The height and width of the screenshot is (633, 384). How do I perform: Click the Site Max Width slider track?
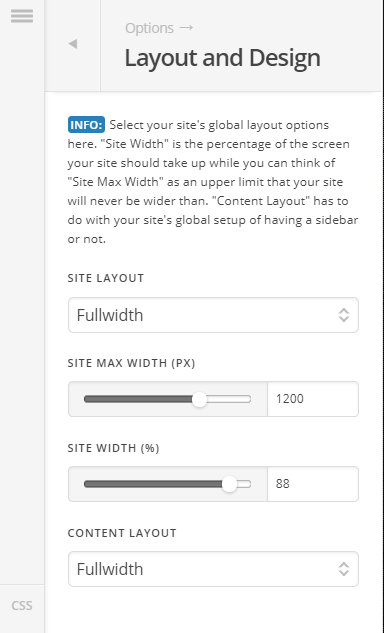[168, 399]
